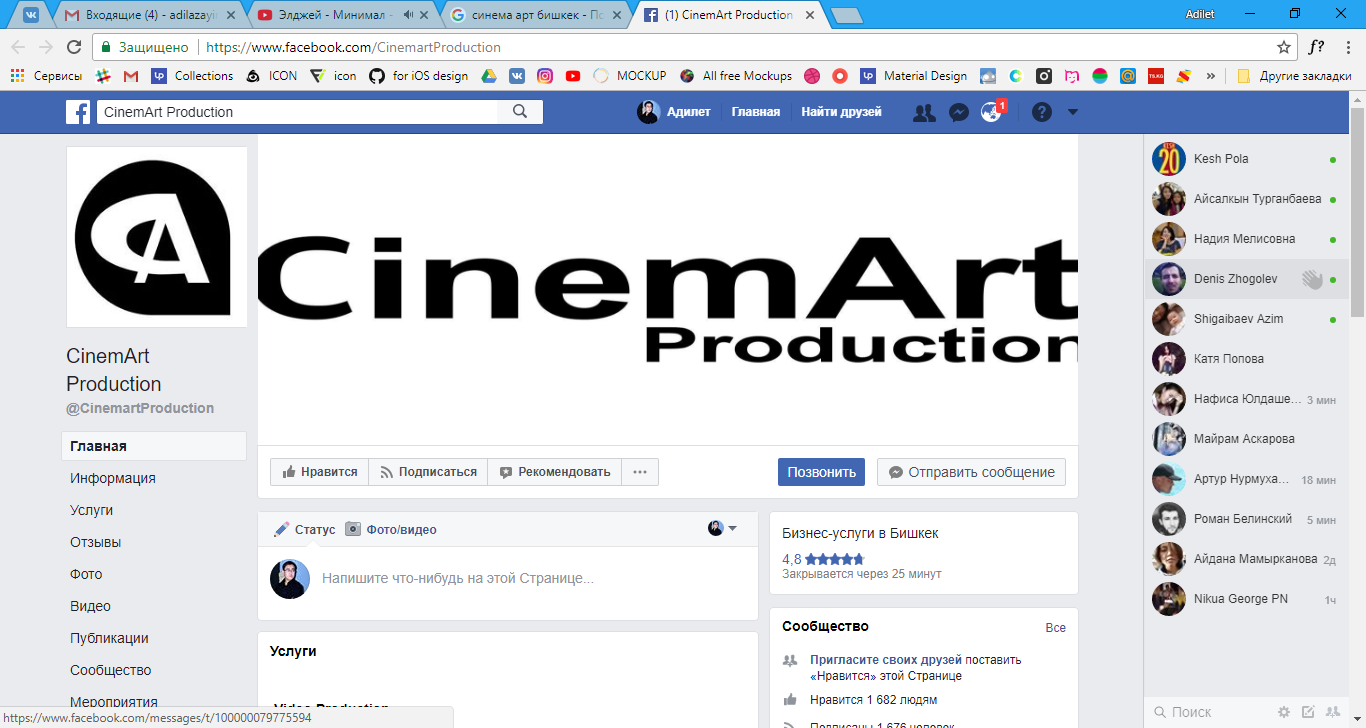Select Информация in page sidebar
This screenshot has height=728, width=1366.
[x=113, y=478]
